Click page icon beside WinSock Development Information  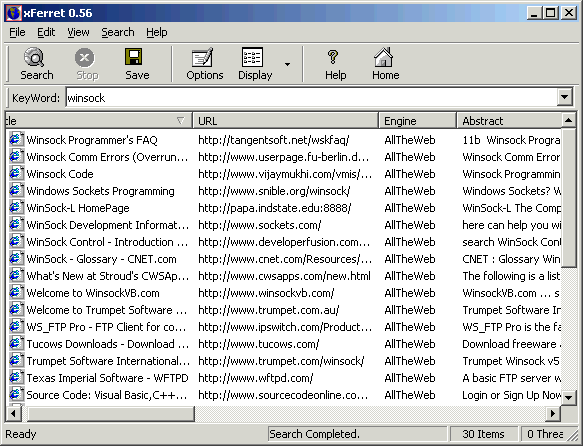[x=17, y=224]
